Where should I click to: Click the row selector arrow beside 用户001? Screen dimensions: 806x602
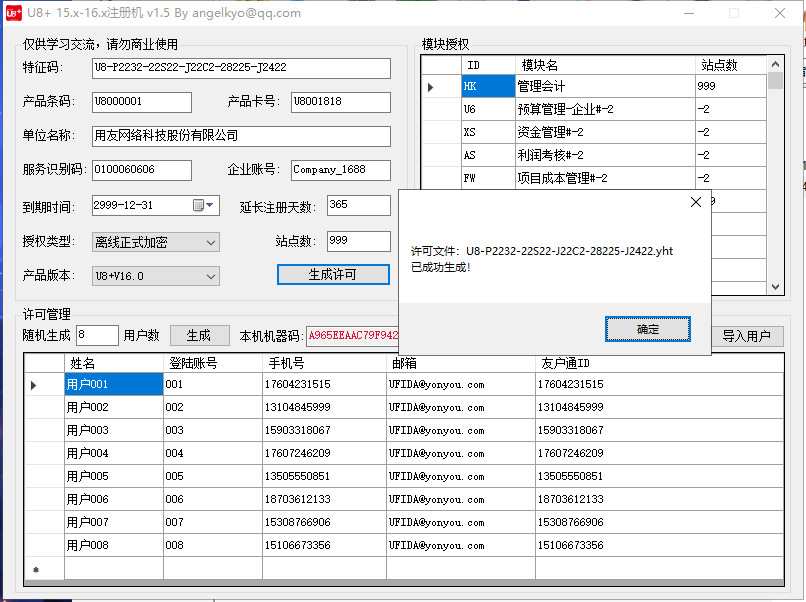pos(31,384)
